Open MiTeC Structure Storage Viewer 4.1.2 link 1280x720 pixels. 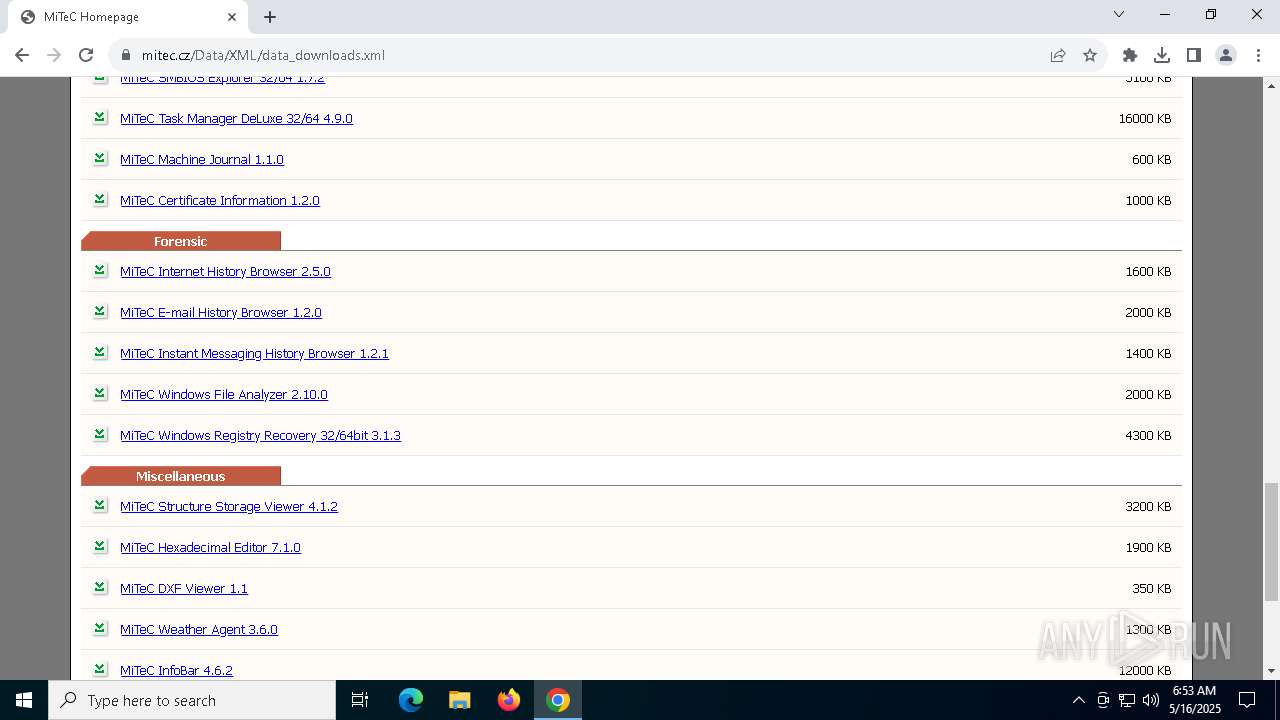229,506
